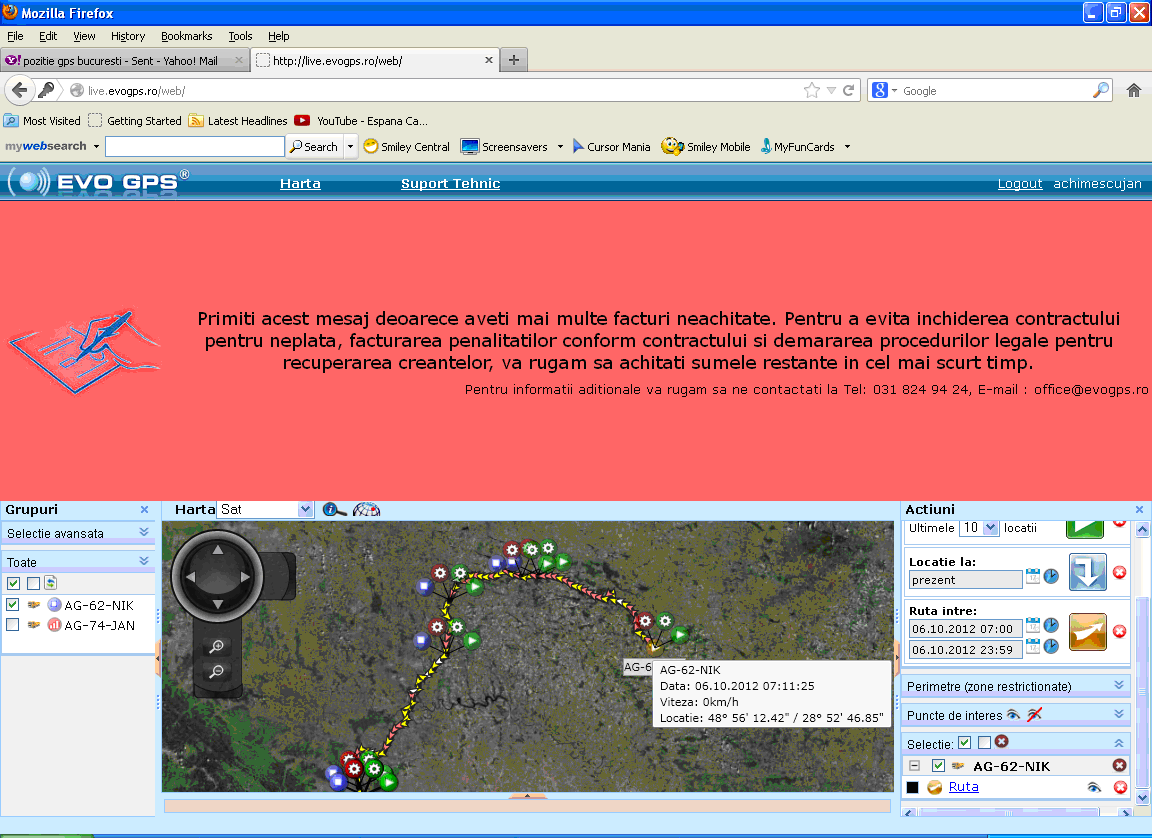
Task: Click the invert selection icon in Grupuri panel
Action: [51, 583]
